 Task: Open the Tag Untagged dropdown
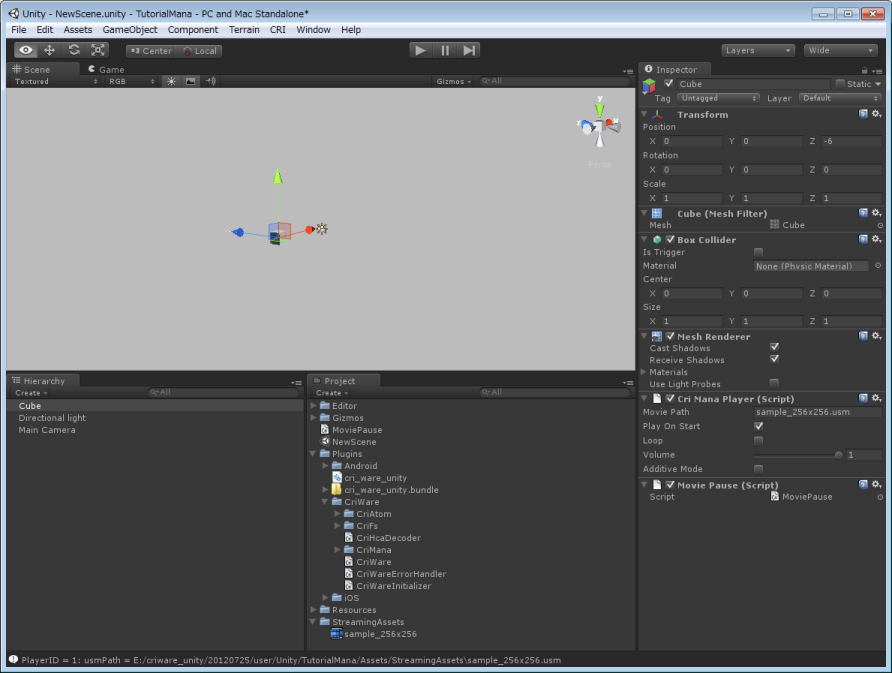pyautogui.click(x=718, y=98)
